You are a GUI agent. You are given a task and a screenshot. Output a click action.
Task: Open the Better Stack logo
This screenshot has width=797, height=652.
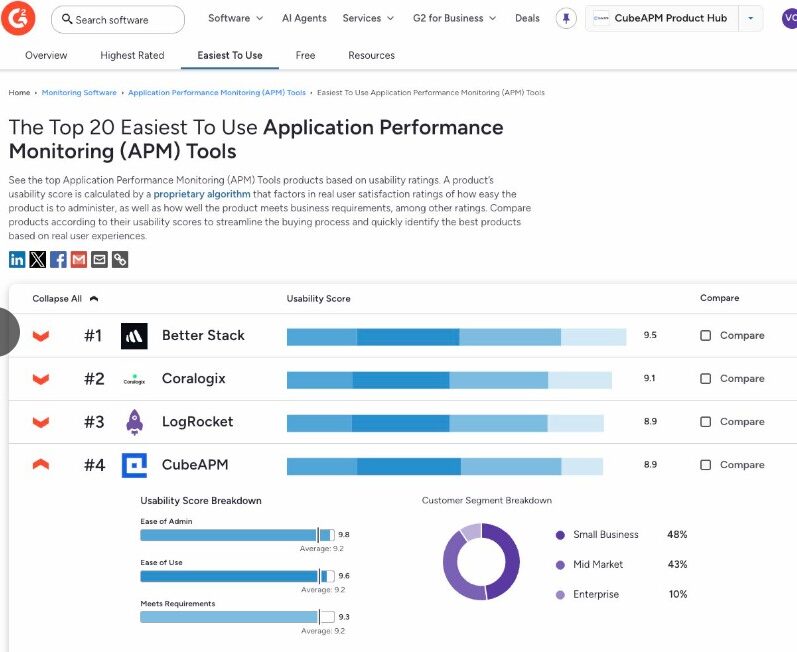click(x=134, y=336)
